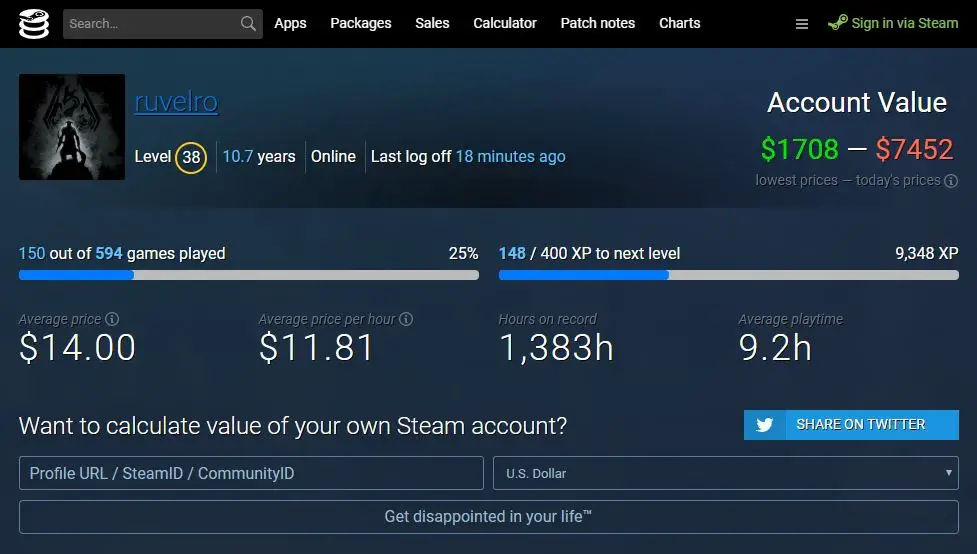Open the Apps menu item

click(x=290, y=23)
